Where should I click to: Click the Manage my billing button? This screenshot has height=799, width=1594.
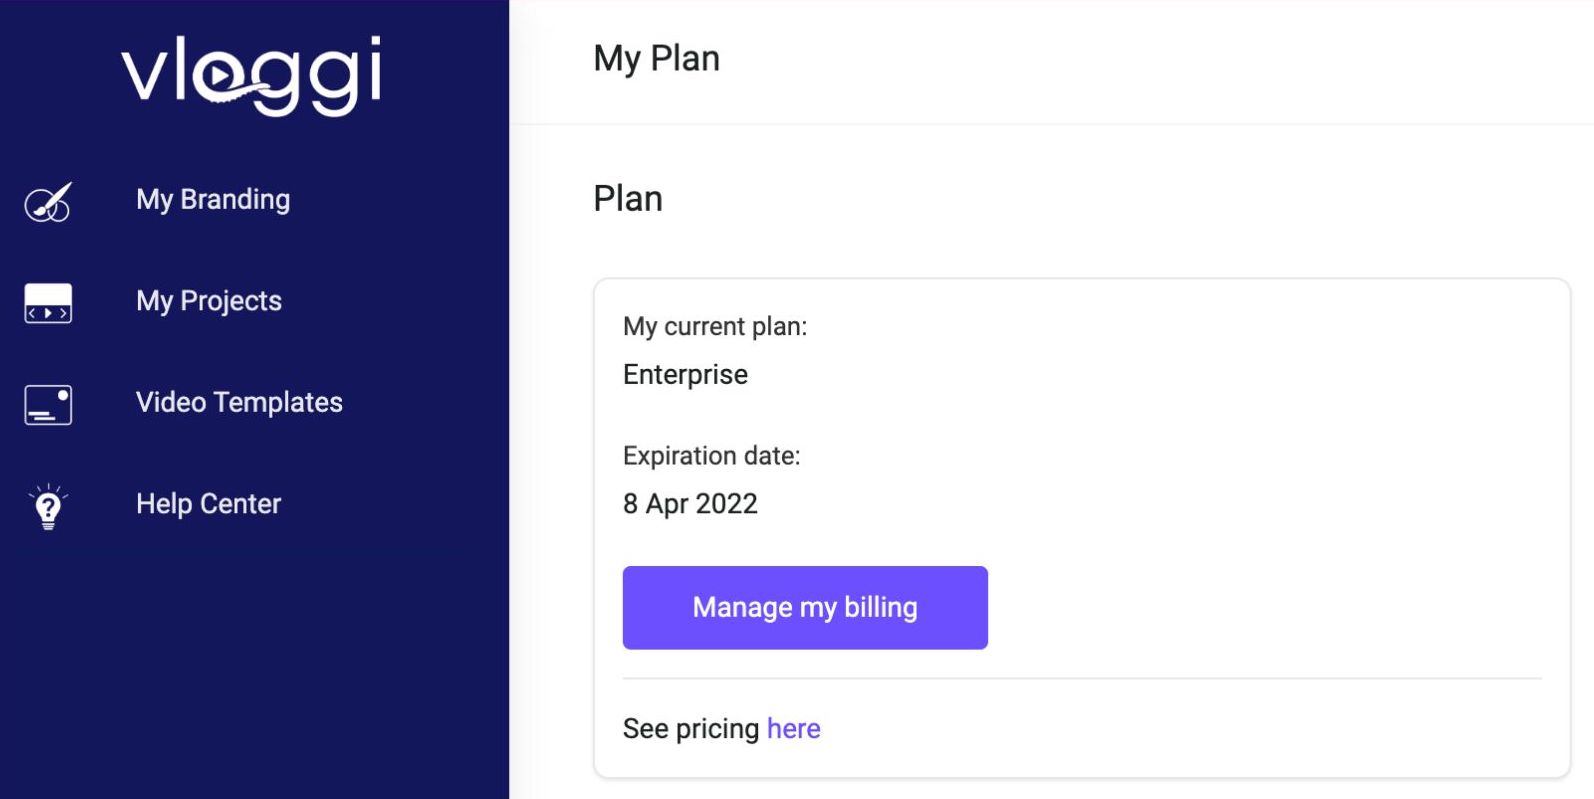tap(805, 608)
